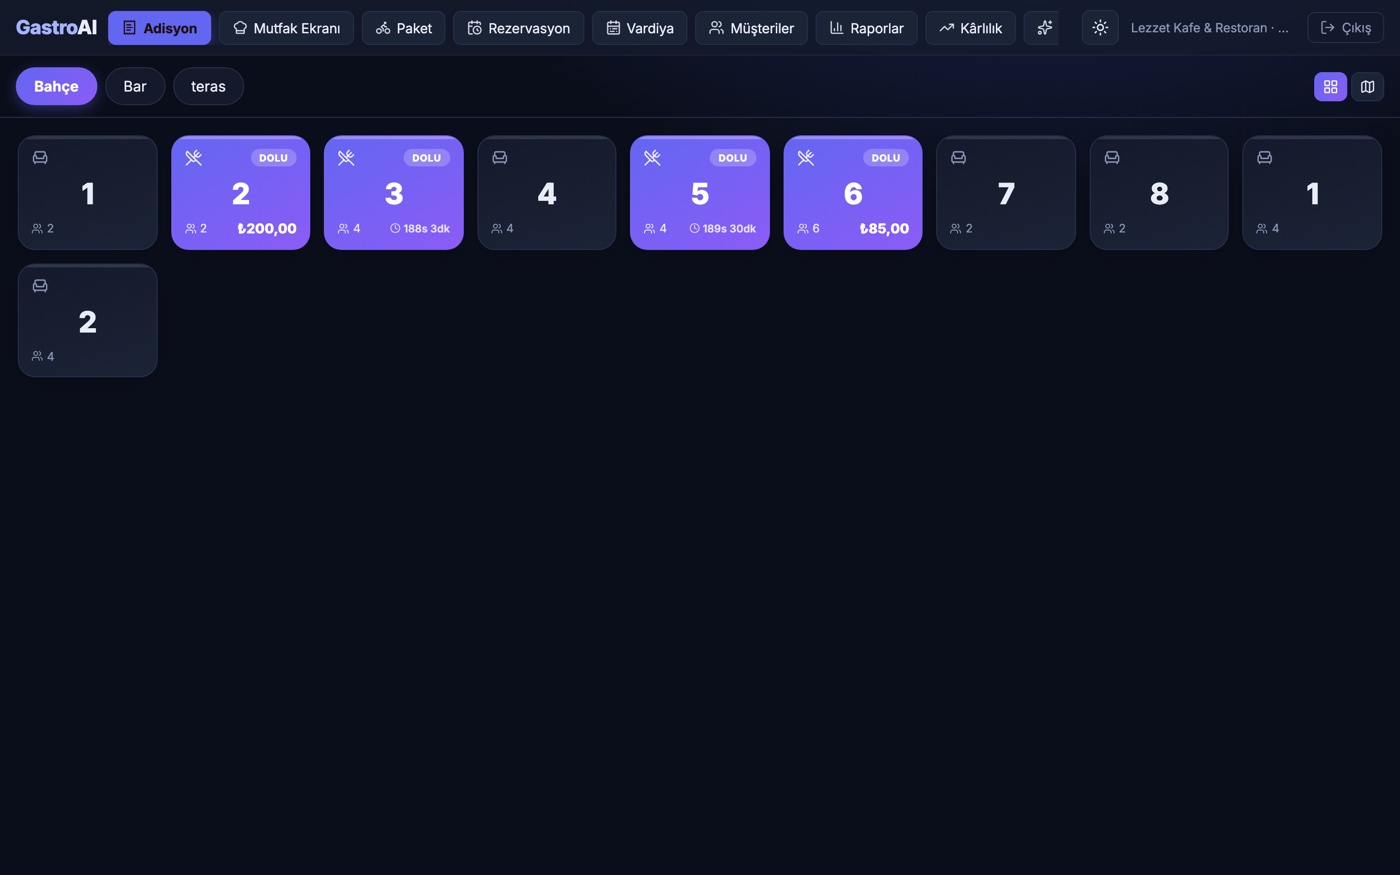
Task: Click sofa icon on empty table 7
Action: point(958,157)
